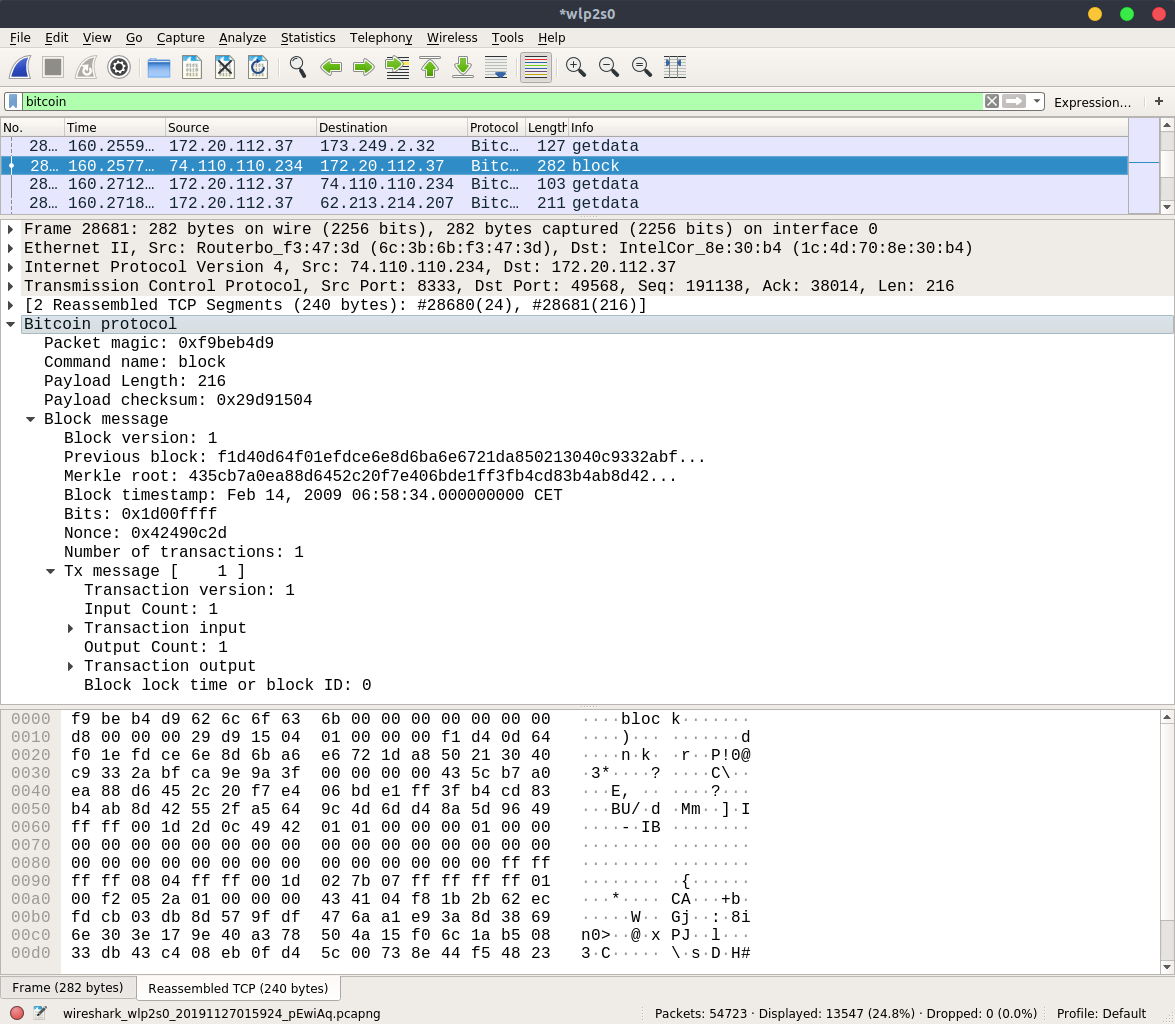
Task: Open the Capture menu
Action: point(181,37)
